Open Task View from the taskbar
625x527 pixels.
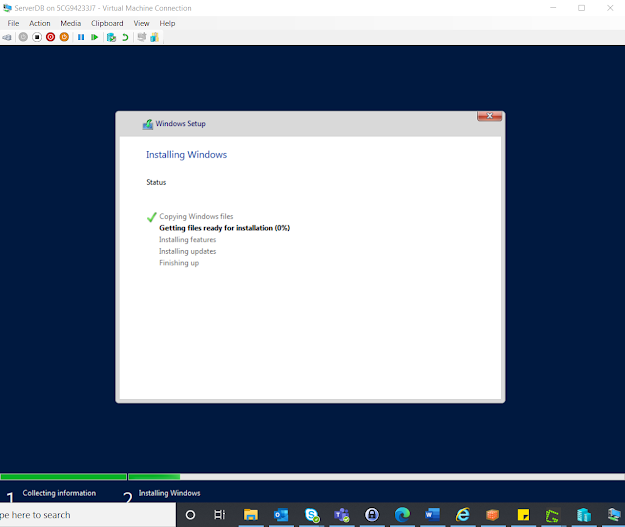pyautogui.click(x=220, y=515)
